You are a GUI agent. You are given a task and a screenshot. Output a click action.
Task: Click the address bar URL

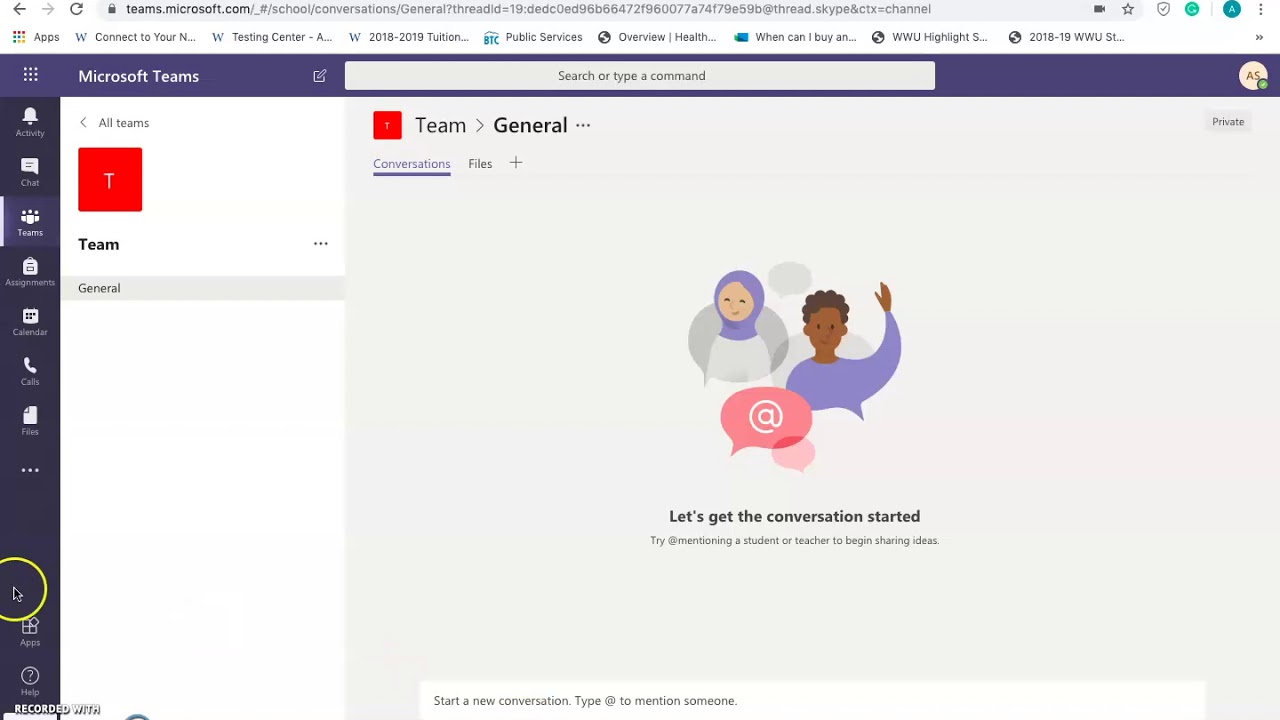click(528, 9)
